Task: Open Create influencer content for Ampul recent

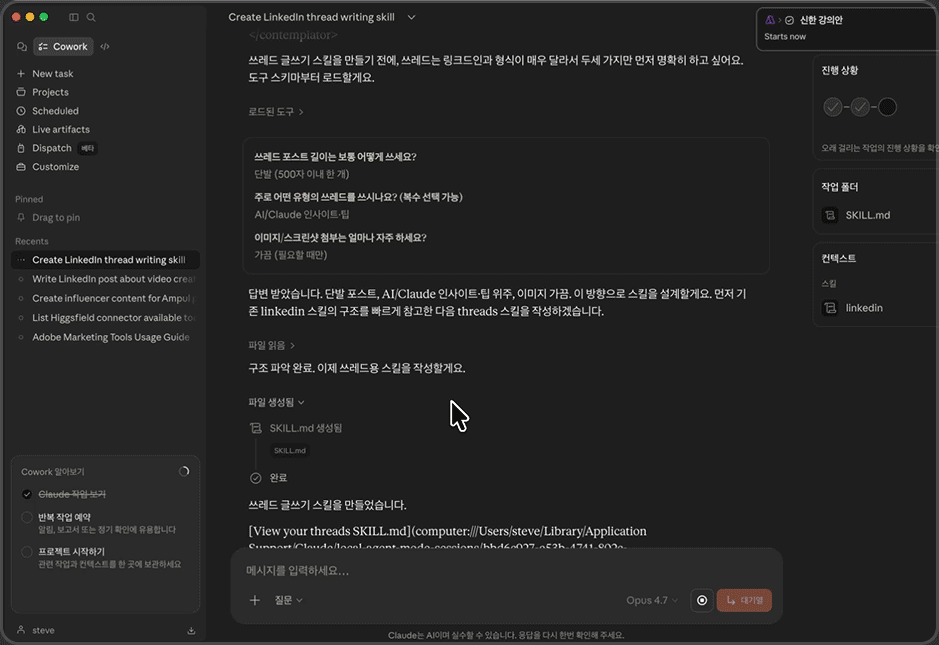Action: coord(105,298)
